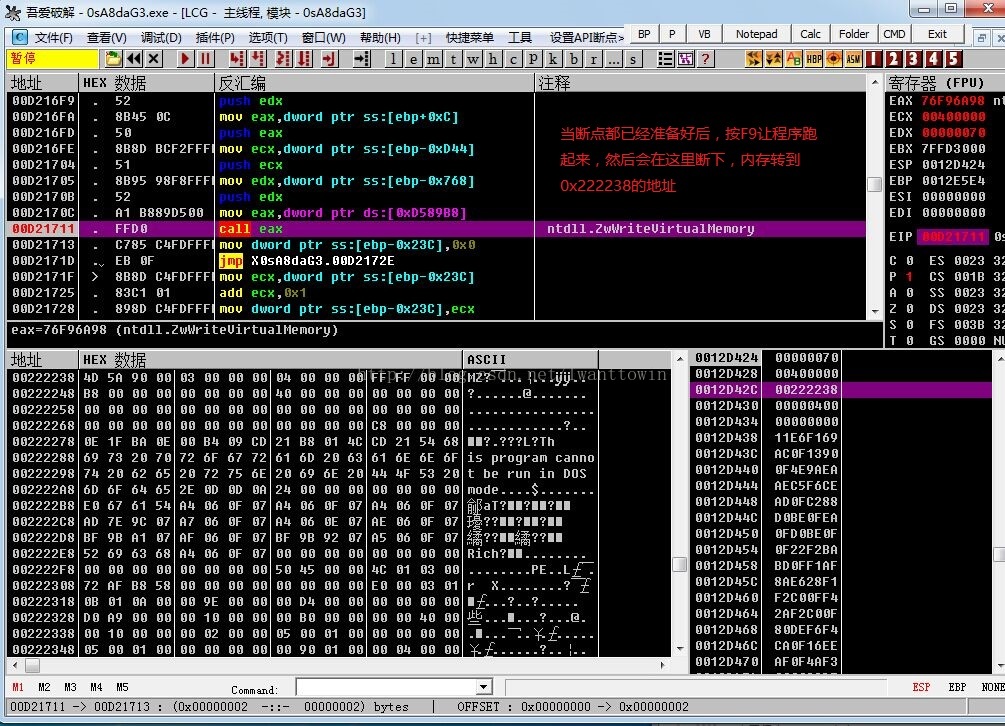The width and height of the screenshot is (1005, 726).
Task: Click the Go To Address arrow icon
Action: point(362,59)
